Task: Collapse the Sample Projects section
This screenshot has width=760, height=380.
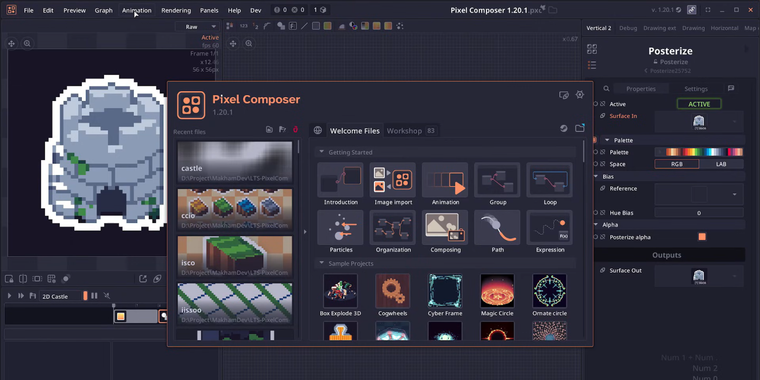Action: [x=321, y=263]
